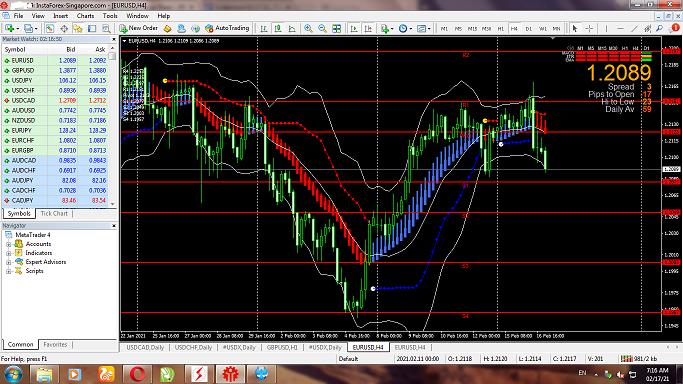Switch chart to line chart style
This screenshot has width=683, height=384.
pos(292,28)
